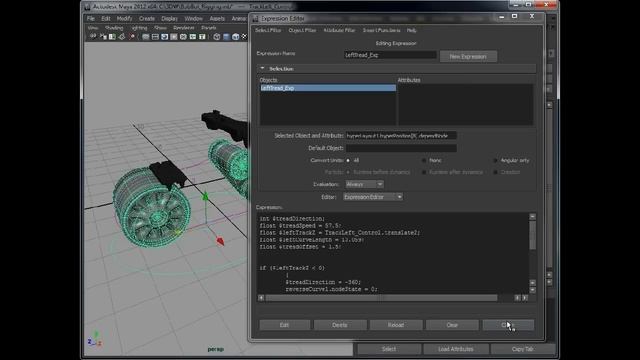Image resolution: width=640 pixels, height=360 pixels.
Task: Select Runtime after dynamics radio
Action: click(424, 172)
